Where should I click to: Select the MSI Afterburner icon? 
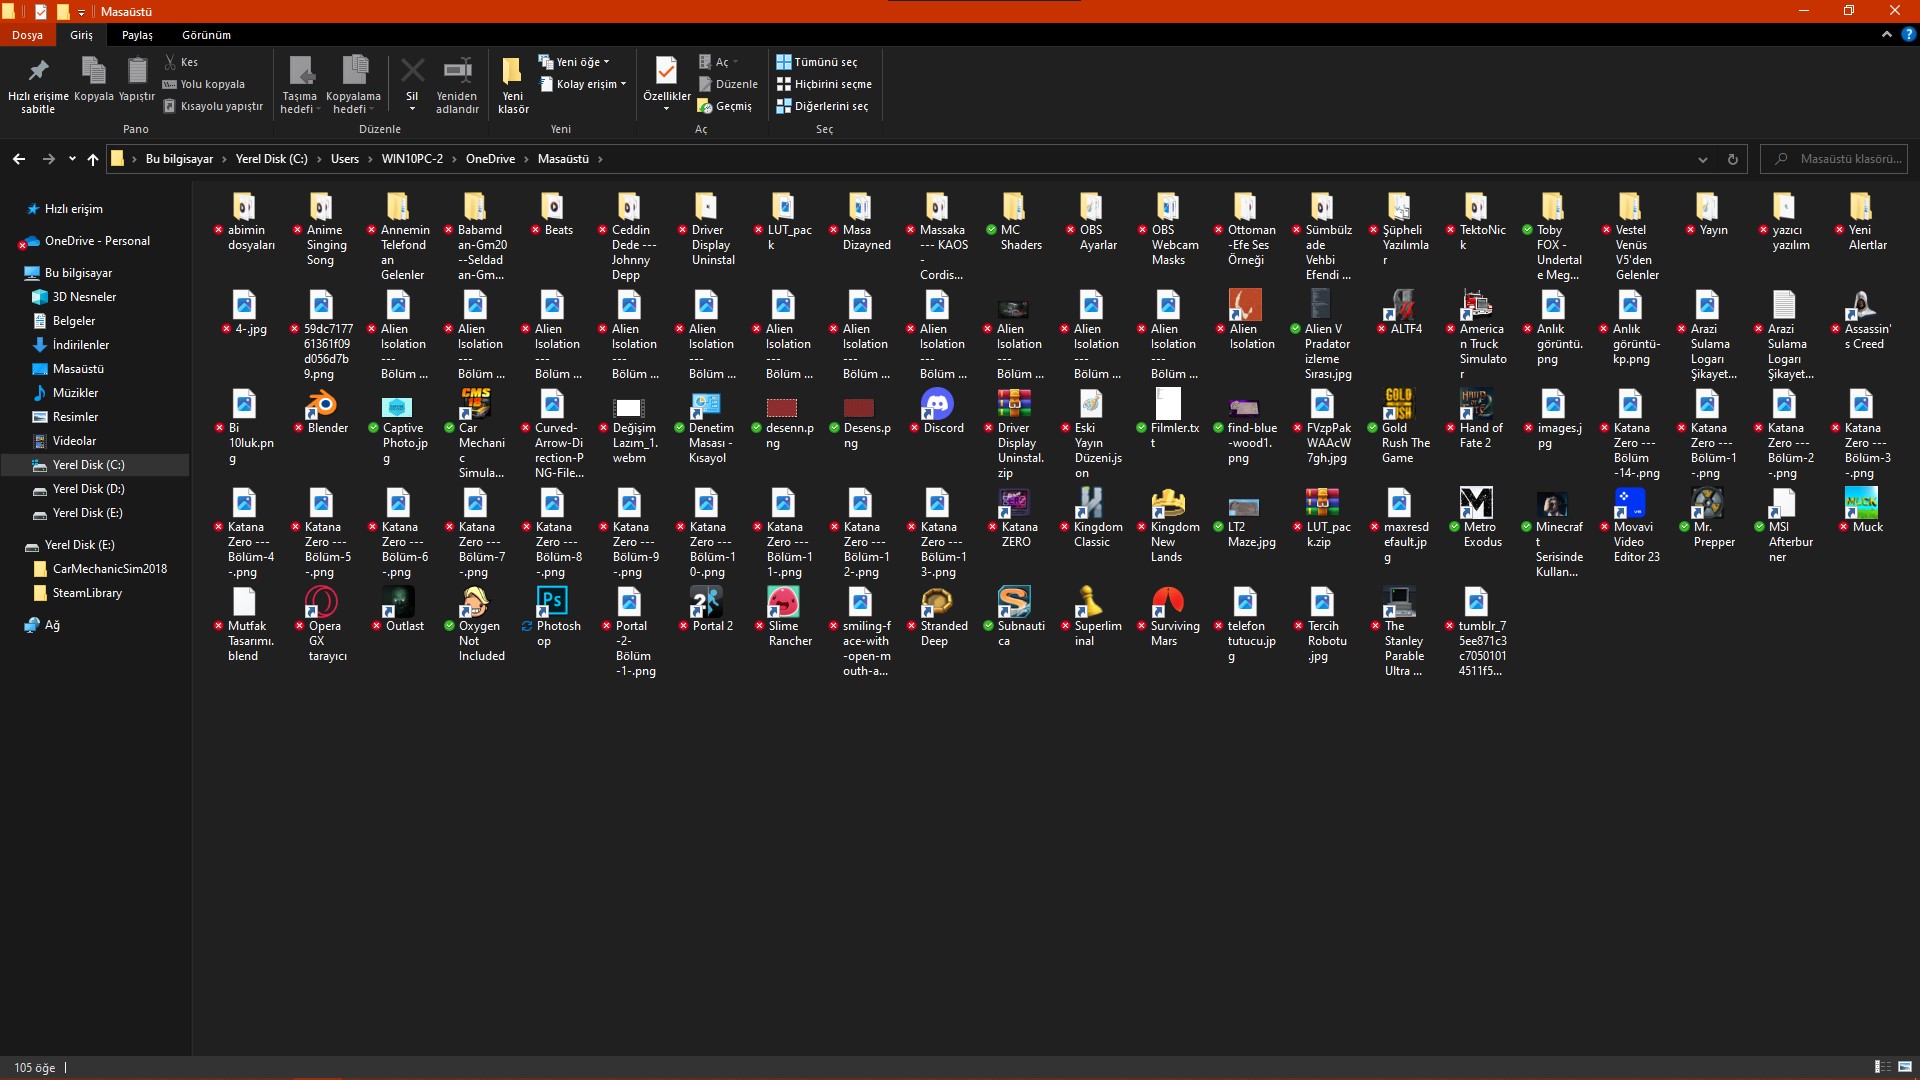[1784, 503]
